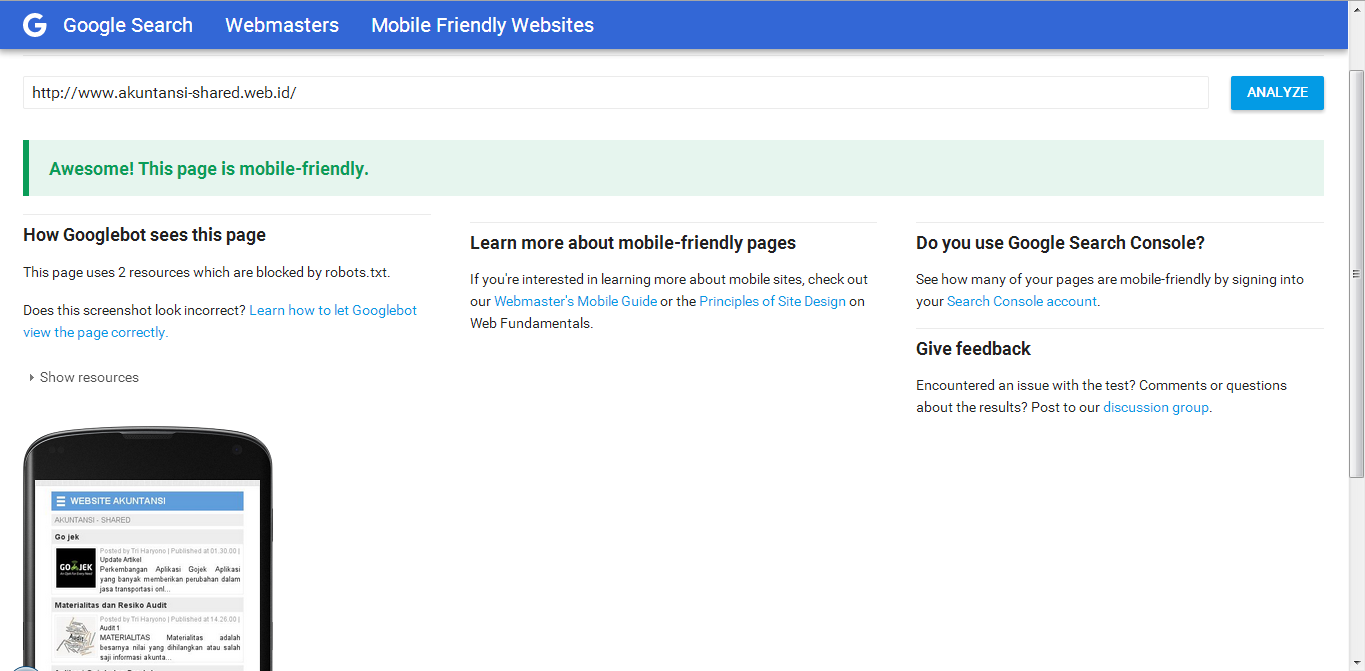Click Materialitas dan Resiko Audit heading
This screenshot has width=1365, height=671.
[111, 605]
